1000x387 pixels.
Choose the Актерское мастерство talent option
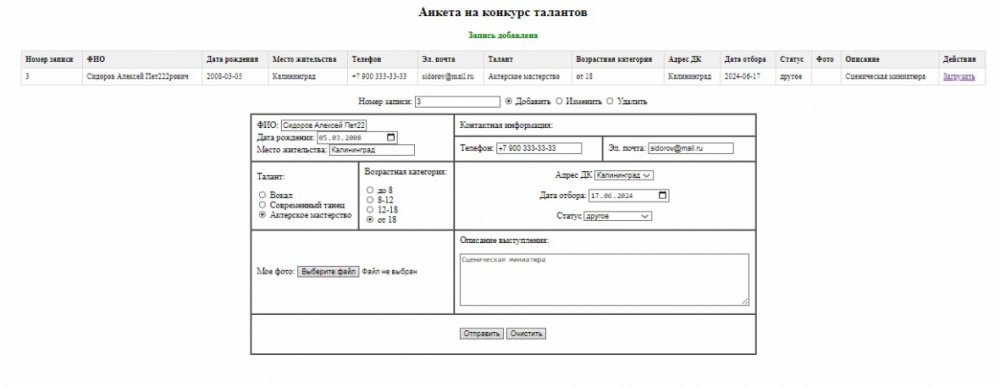click(x=262, y=215)
